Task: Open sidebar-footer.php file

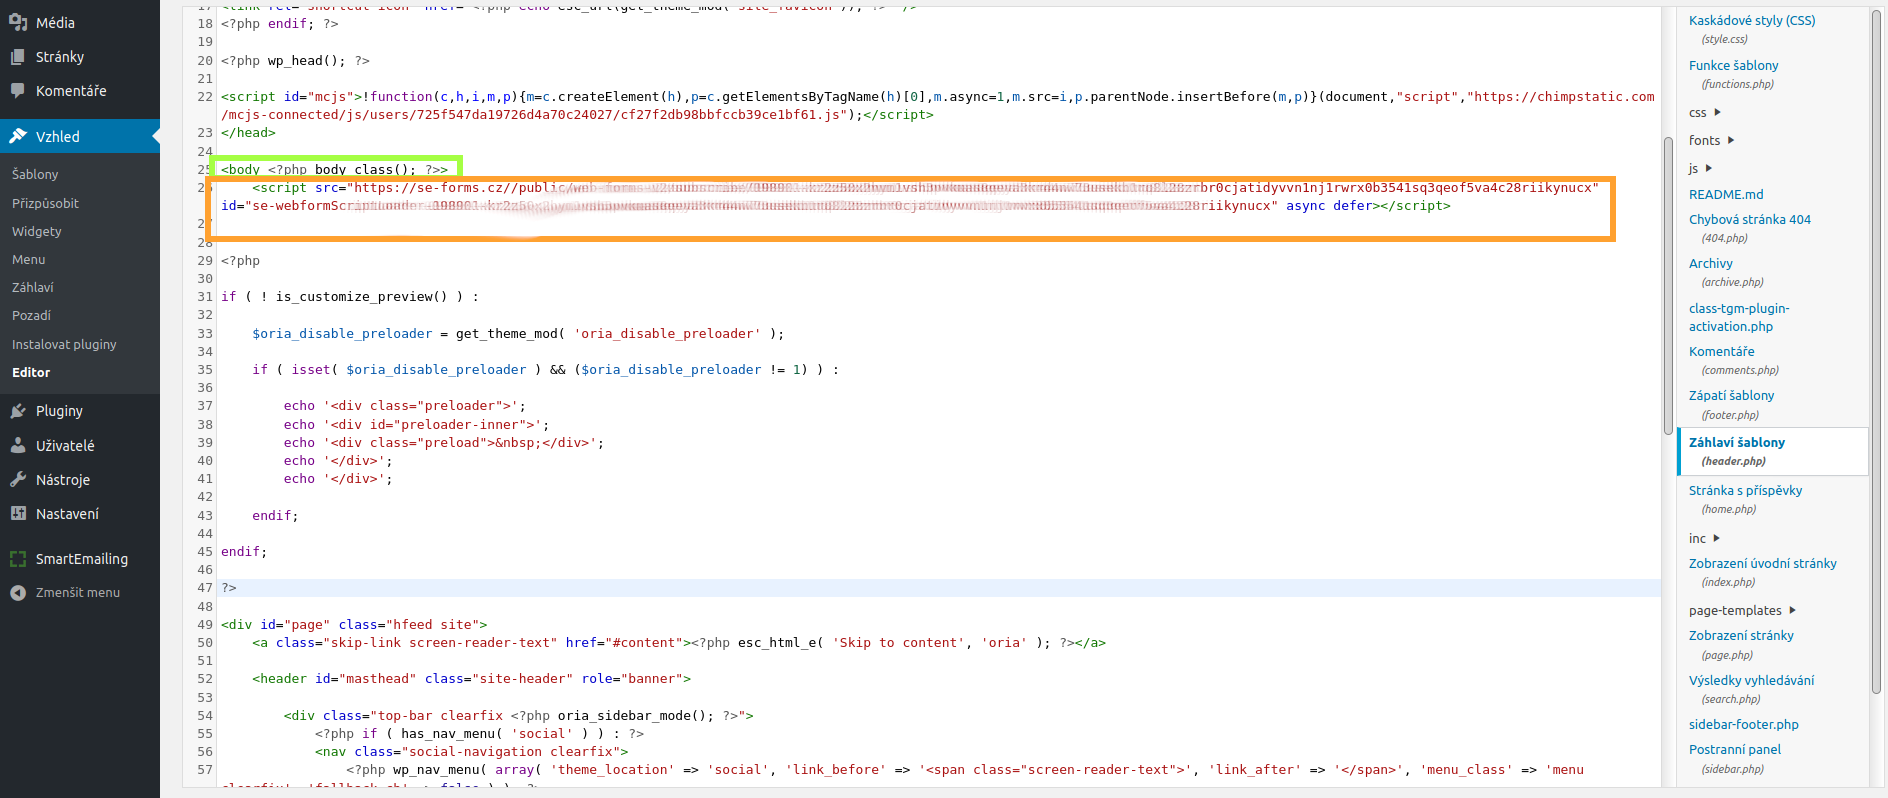Action: click(x=1743, y=724)
